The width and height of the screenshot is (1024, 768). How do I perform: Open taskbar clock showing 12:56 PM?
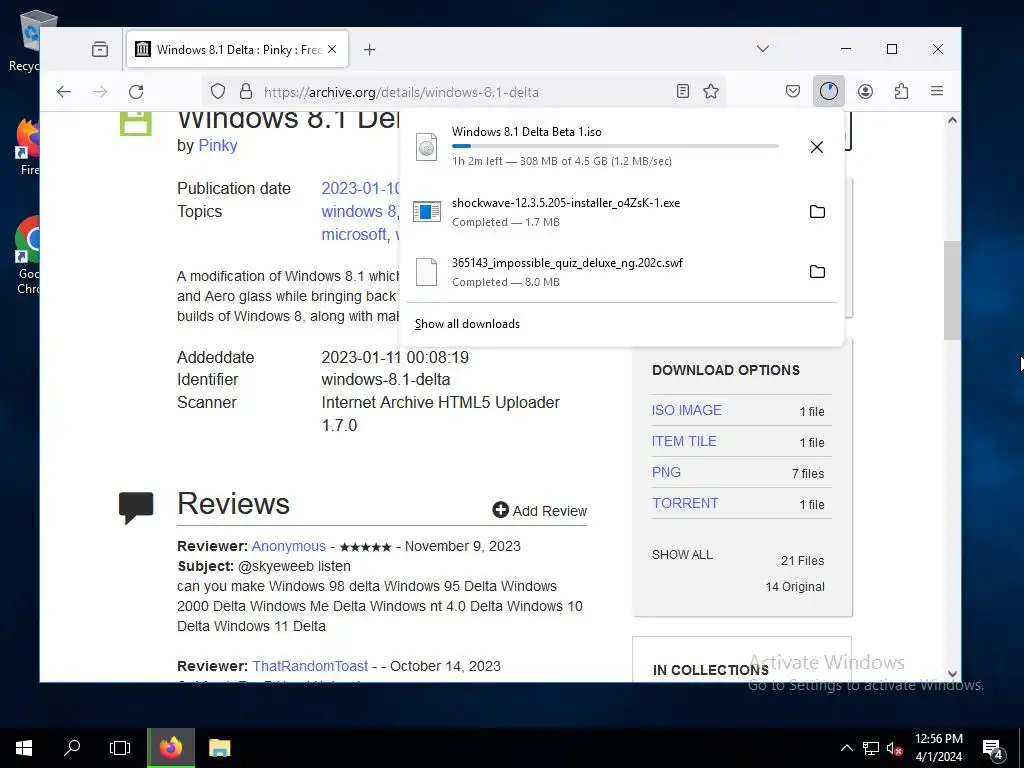[938, 748]
